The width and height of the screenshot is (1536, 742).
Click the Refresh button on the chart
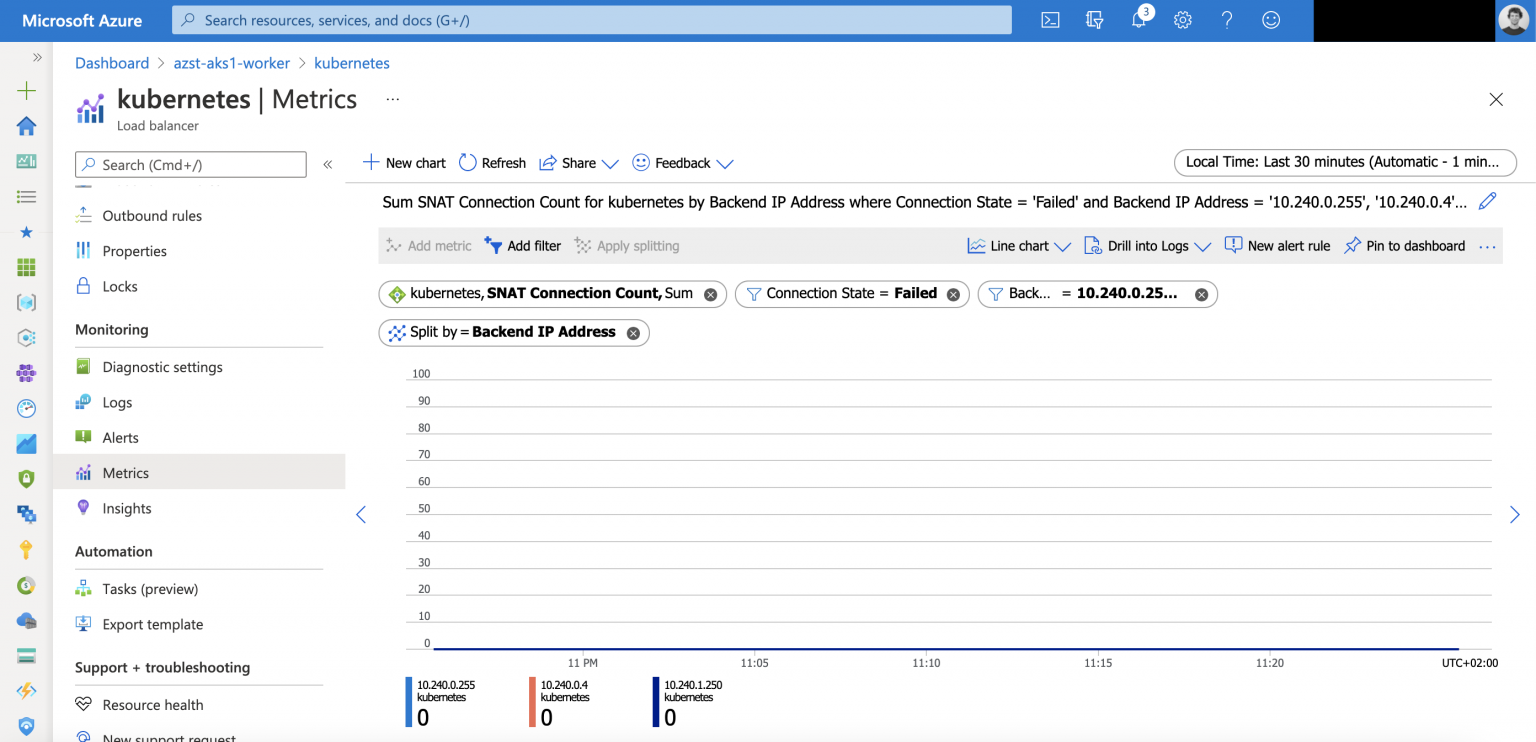[491, 162]
